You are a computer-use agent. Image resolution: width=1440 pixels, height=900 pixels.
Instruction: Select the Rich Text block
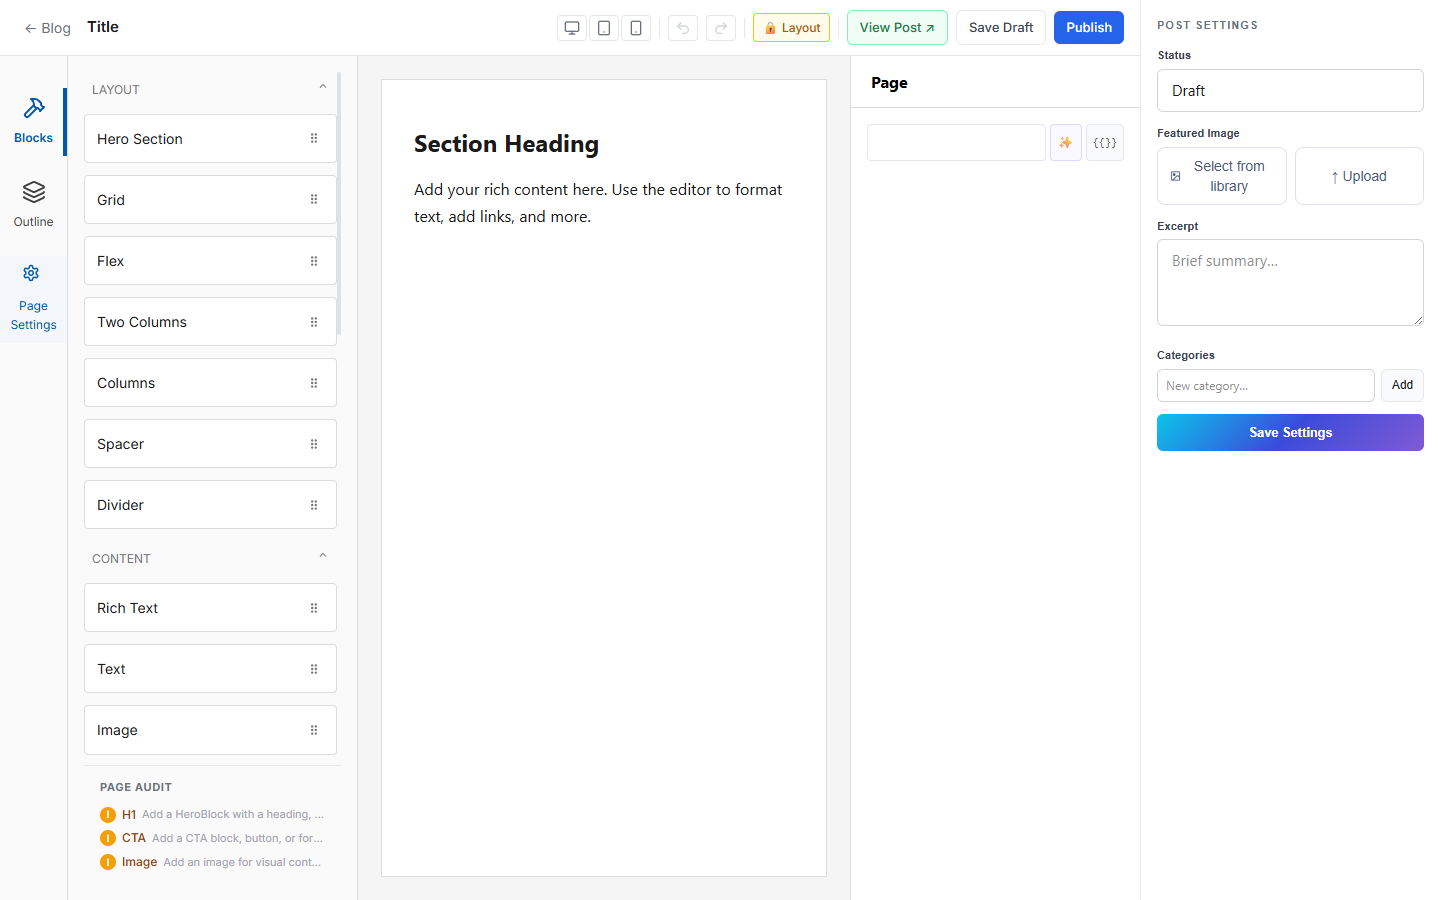click(210, 608)
